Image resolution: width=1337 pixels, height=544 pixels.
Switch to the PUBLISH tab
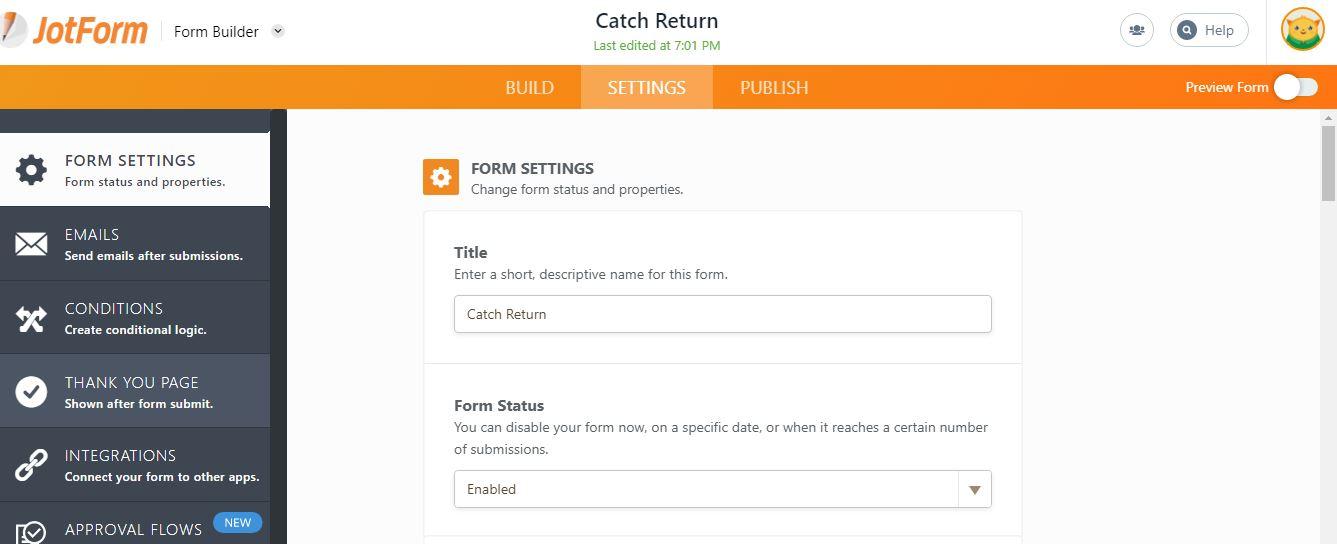(774, 88)
